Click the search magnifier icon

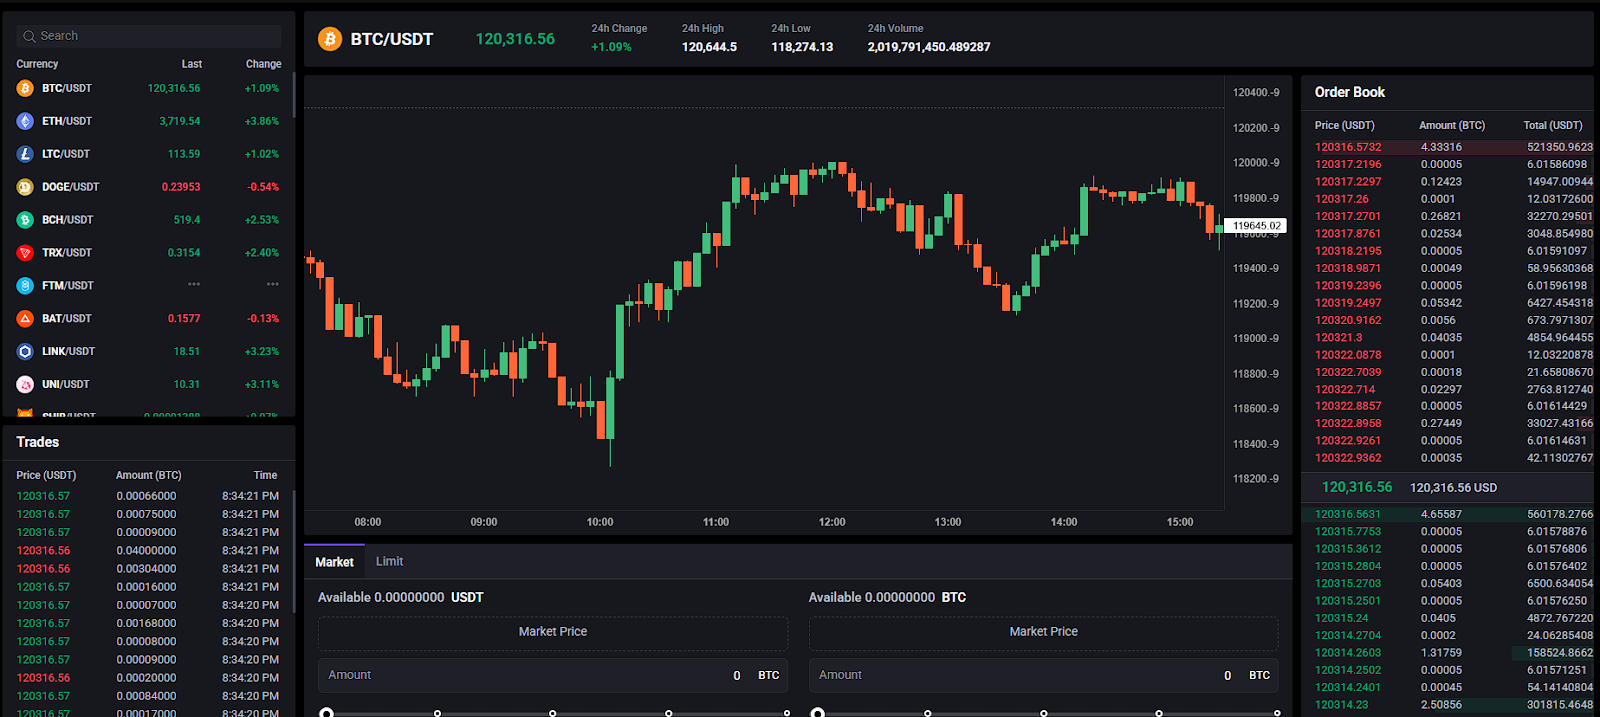point(29,36)
